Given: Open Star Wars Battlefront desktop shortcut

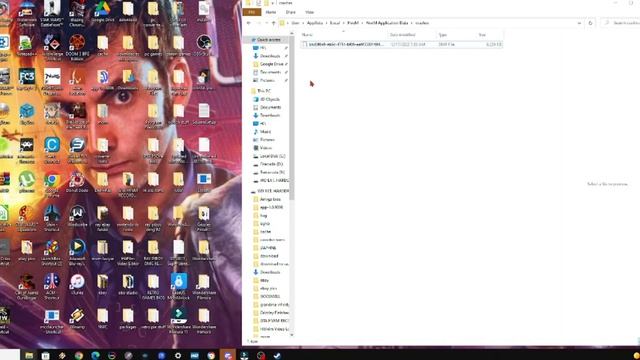Looking at the screenshot, I should coord(52,13).
